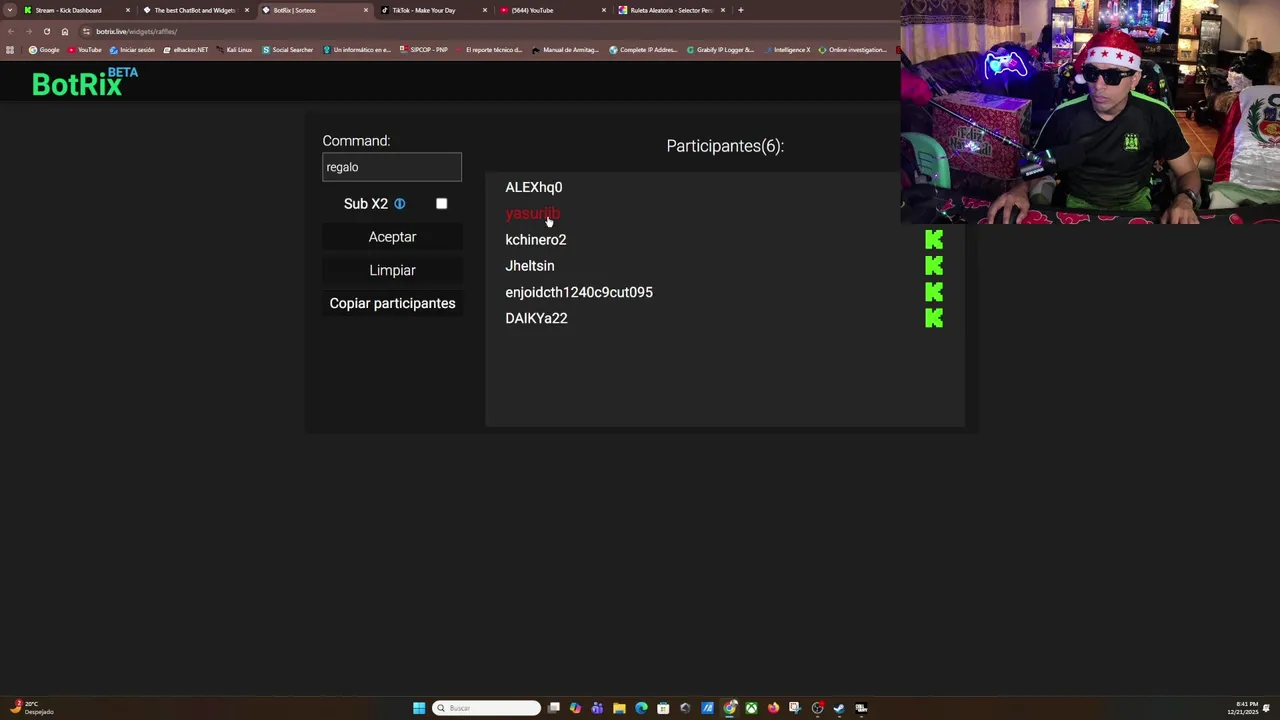Viewport: 1280px width, 720px height.
Task: Open File Explorer from the taskbar
Action: tap(619, 708)
